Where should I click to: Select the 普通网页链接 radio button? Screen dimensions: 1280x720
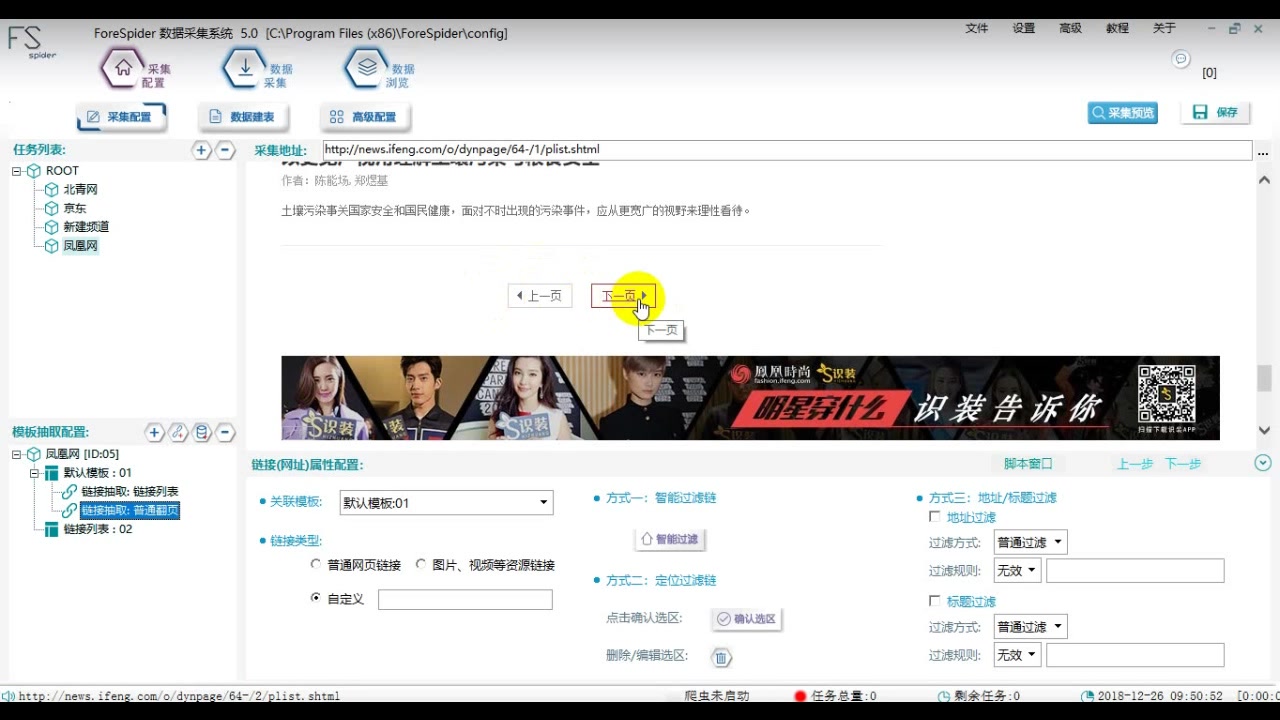click(316, 563)
